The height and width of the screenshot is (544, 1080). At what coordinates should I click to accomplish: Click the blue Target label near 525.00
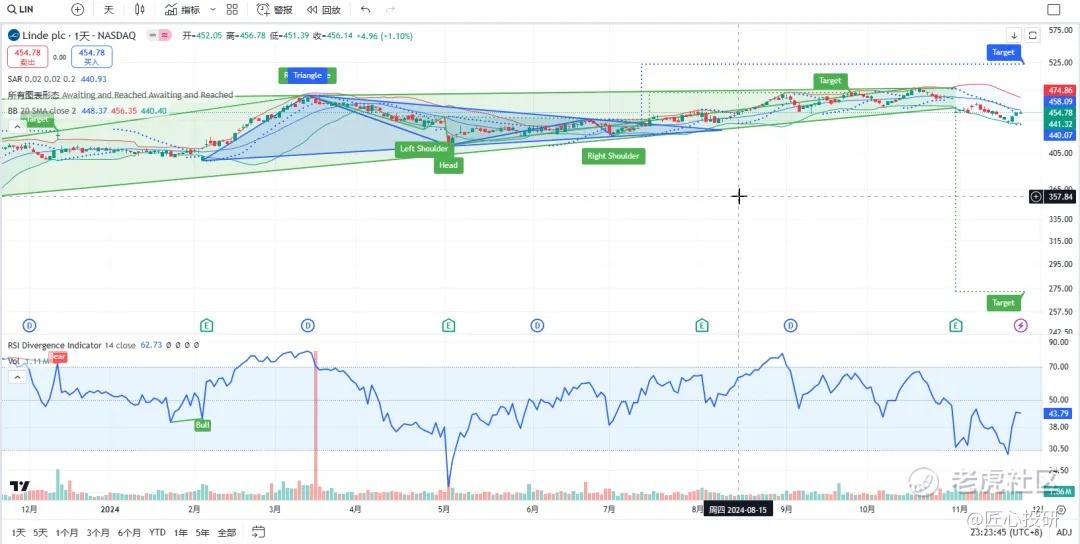pos(1003,52)
